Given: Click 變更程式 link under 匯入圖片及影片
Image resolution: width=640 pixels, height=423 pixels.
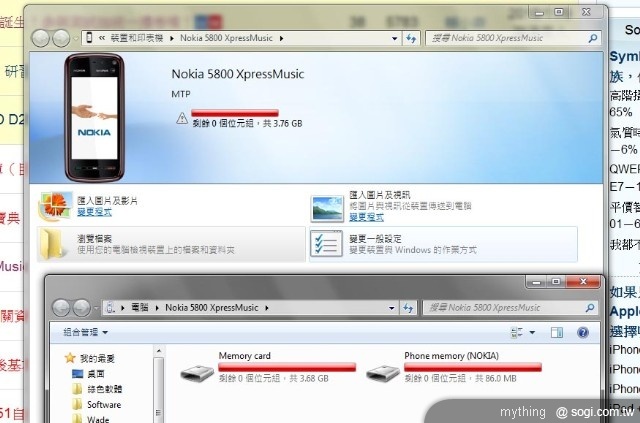Looking at the screenshot, I should point(94,212).
